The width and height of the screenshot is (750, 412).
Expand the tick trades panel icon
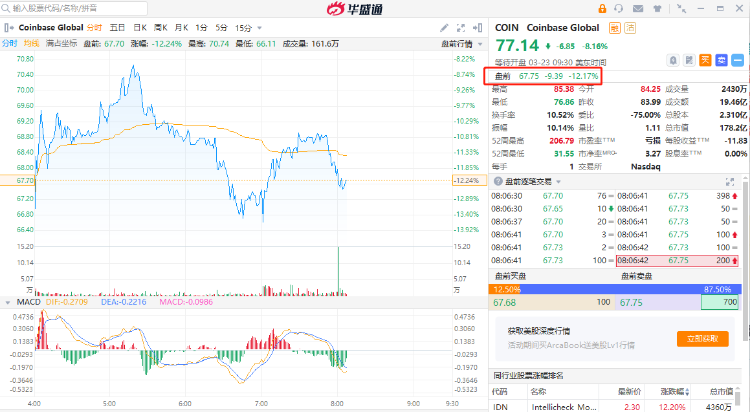[729, 182]
